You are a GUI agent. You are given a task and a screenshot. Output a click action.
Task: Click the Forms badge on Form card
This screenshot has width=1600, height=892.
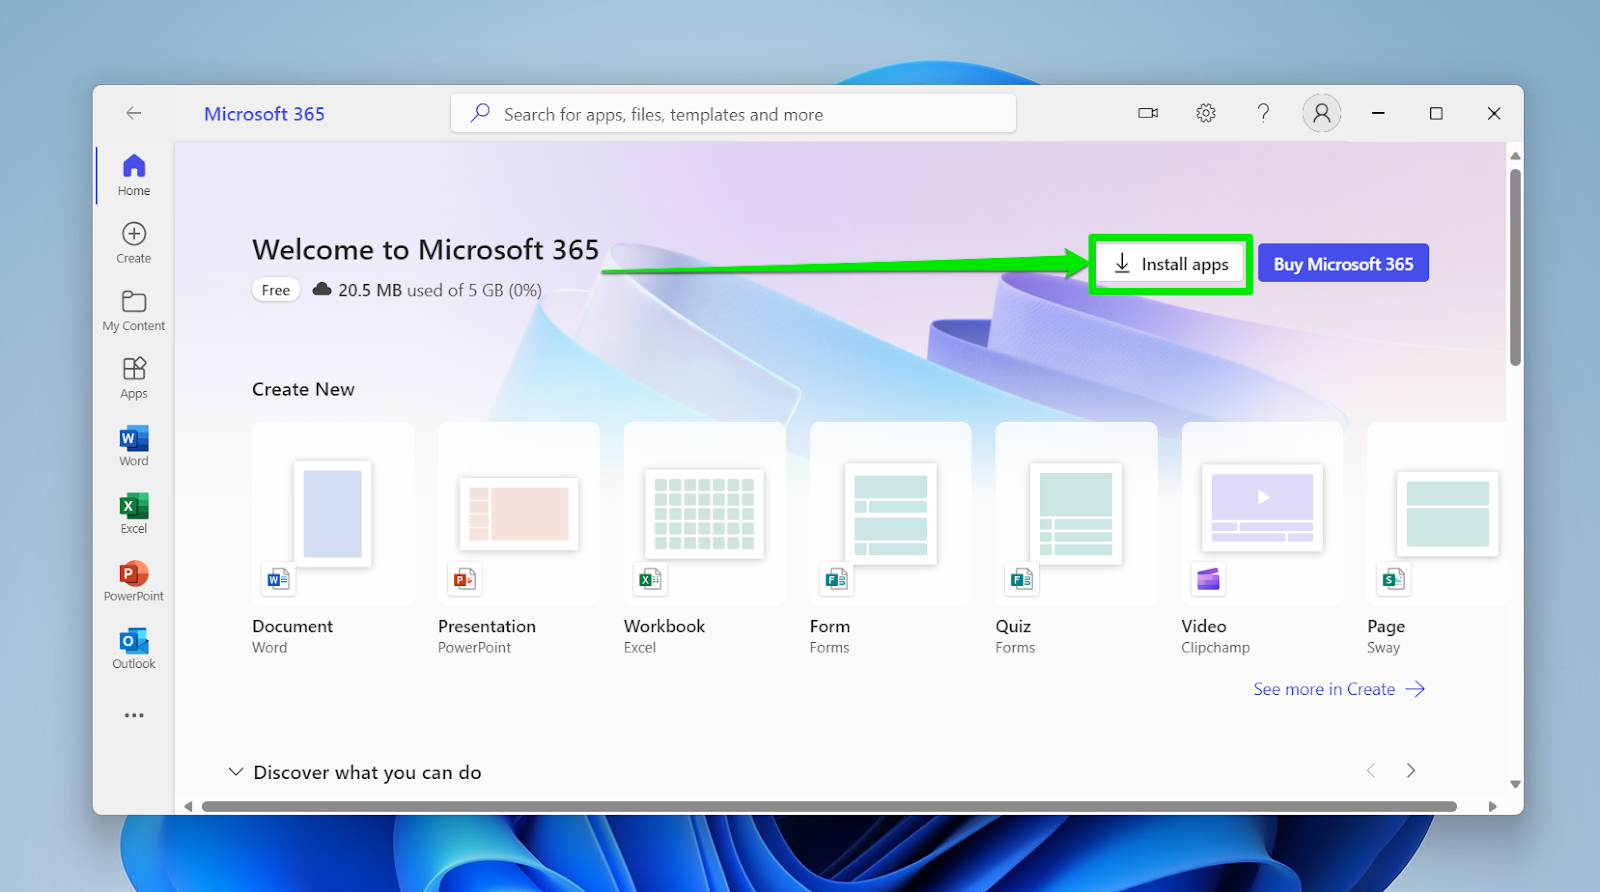(836, 579)
